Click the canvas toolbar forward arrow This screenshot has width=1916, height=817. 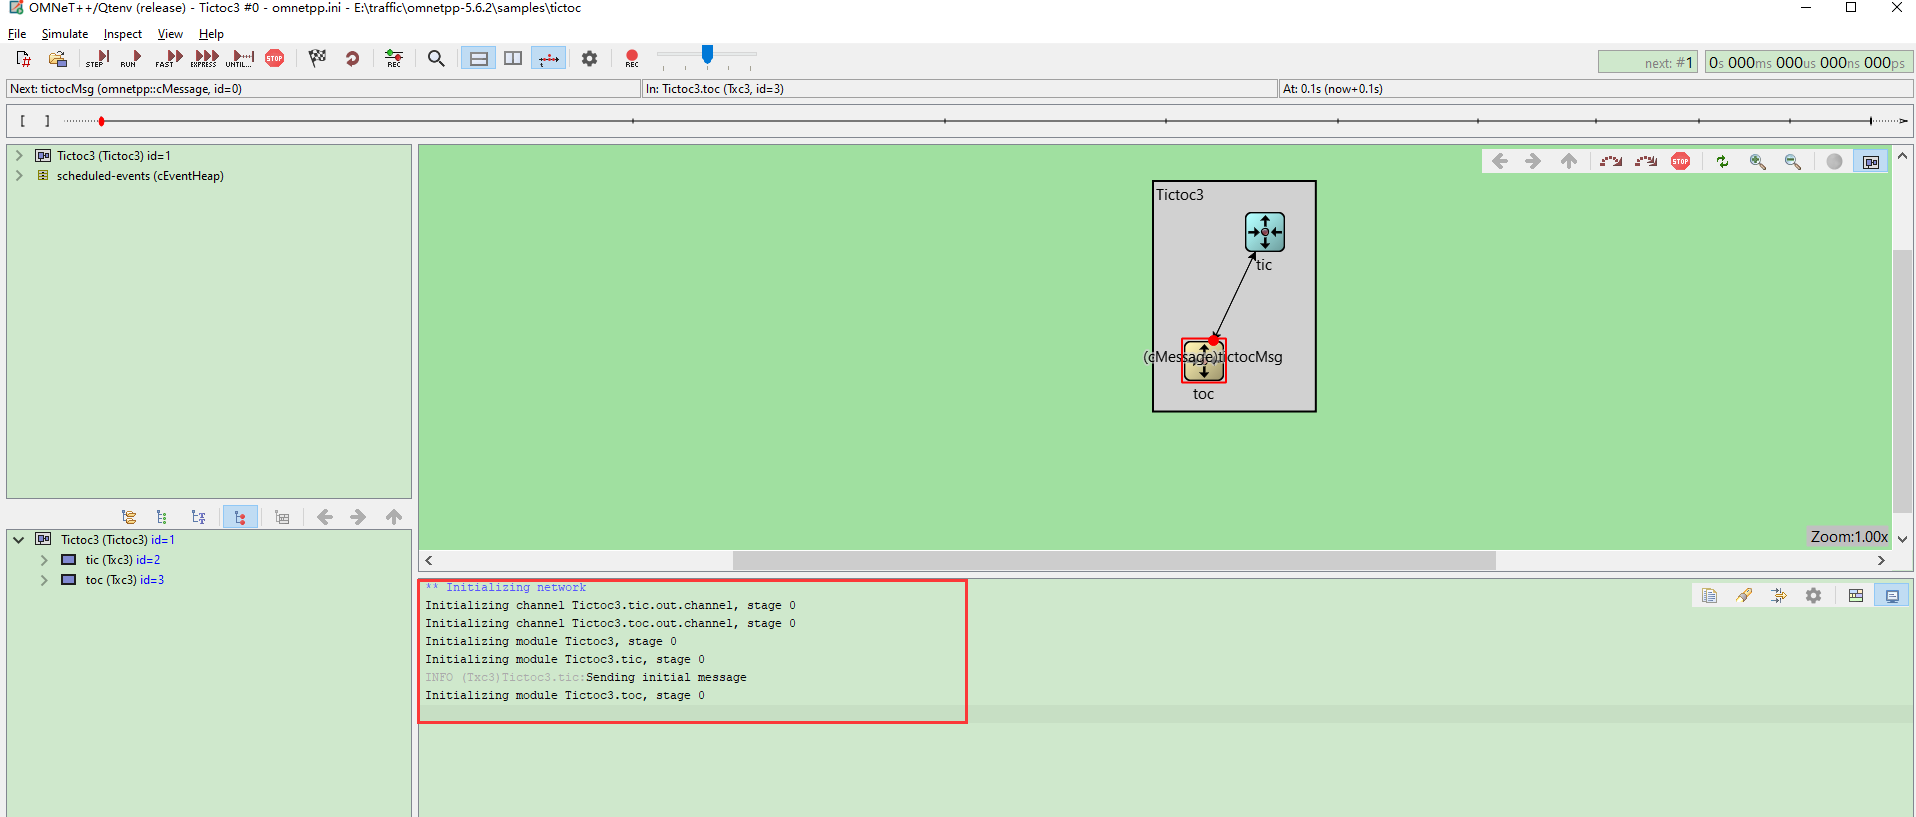[1533, 161]
